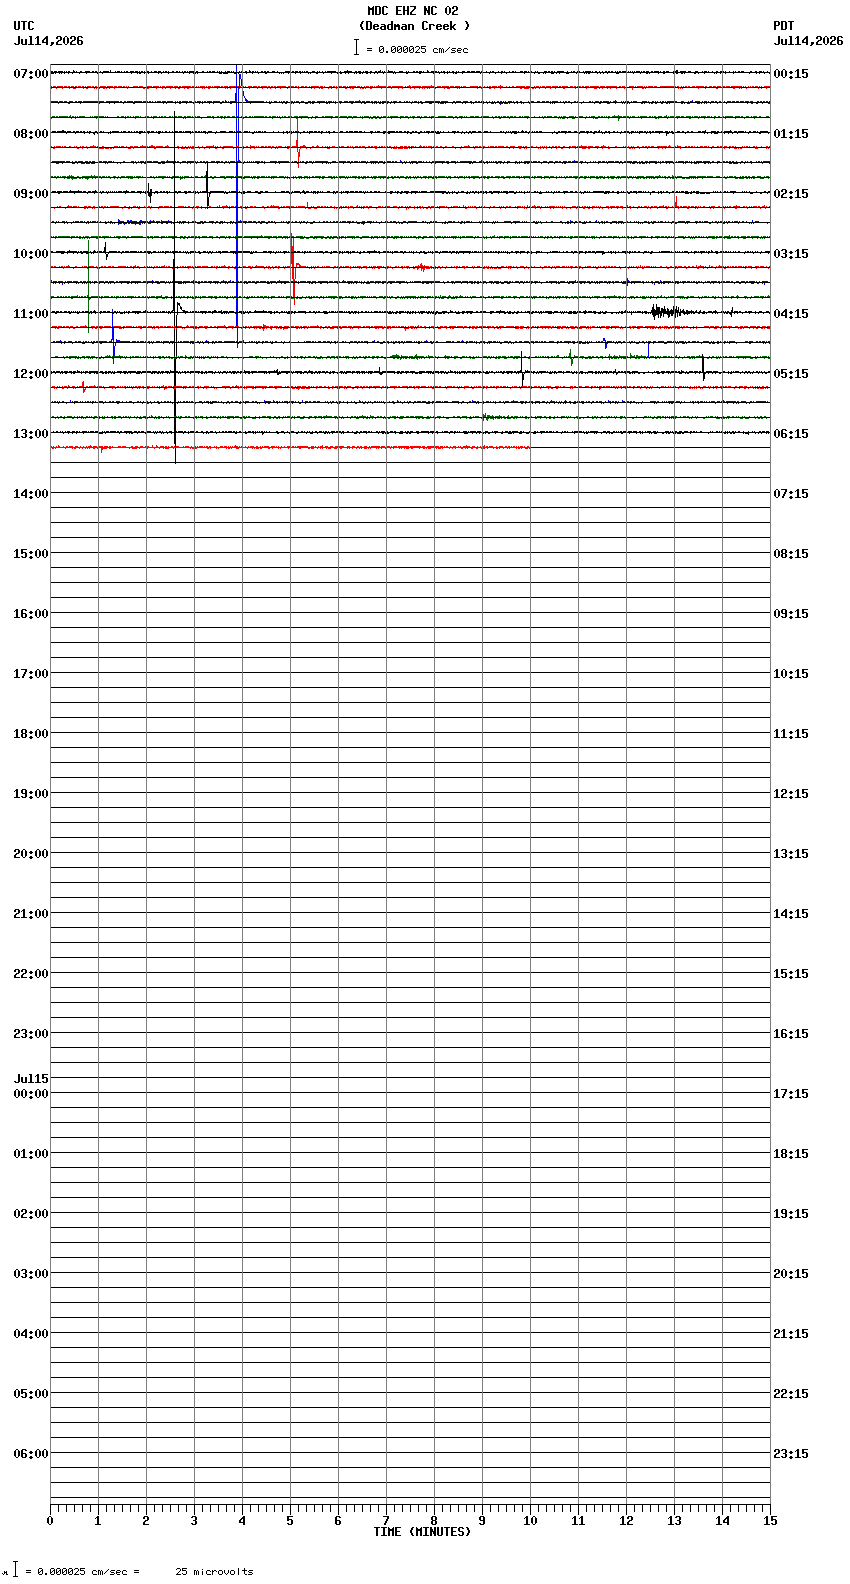Click the 18:00 UTC row label
The width and height of the screenshot is (850, 1584).
point(31,734)
